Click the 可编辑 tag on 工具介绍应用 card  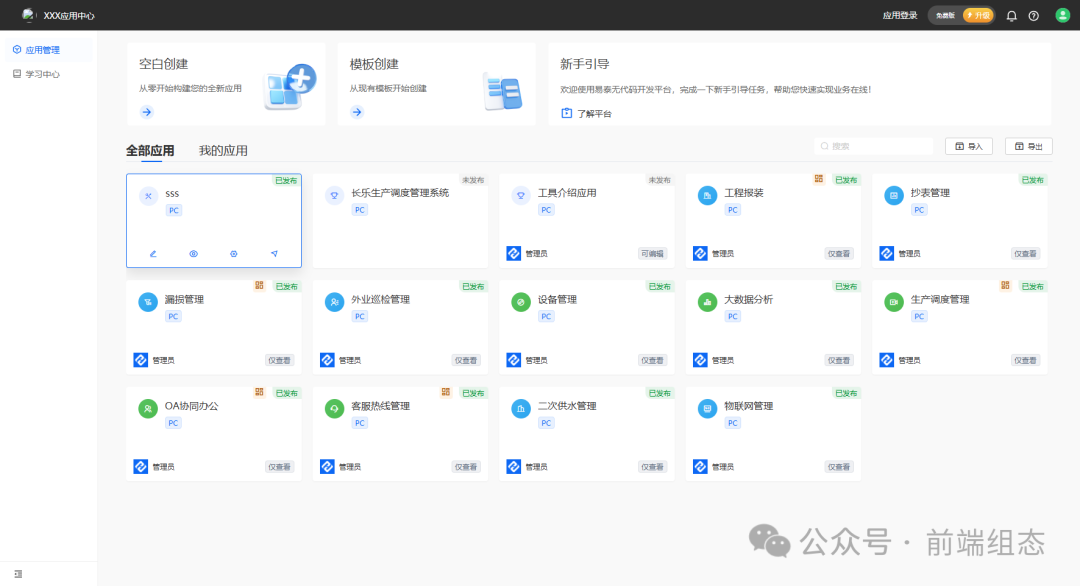pyautogui.click(x=652, y=254)
